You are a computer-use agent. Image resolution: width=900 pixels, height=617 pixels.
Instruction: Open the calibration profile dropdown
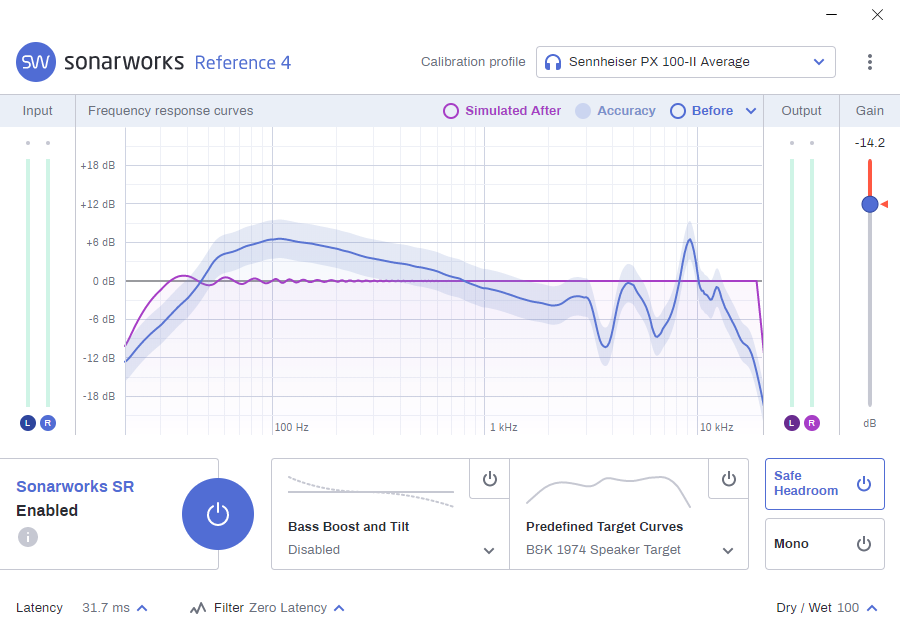click(686, 62)
